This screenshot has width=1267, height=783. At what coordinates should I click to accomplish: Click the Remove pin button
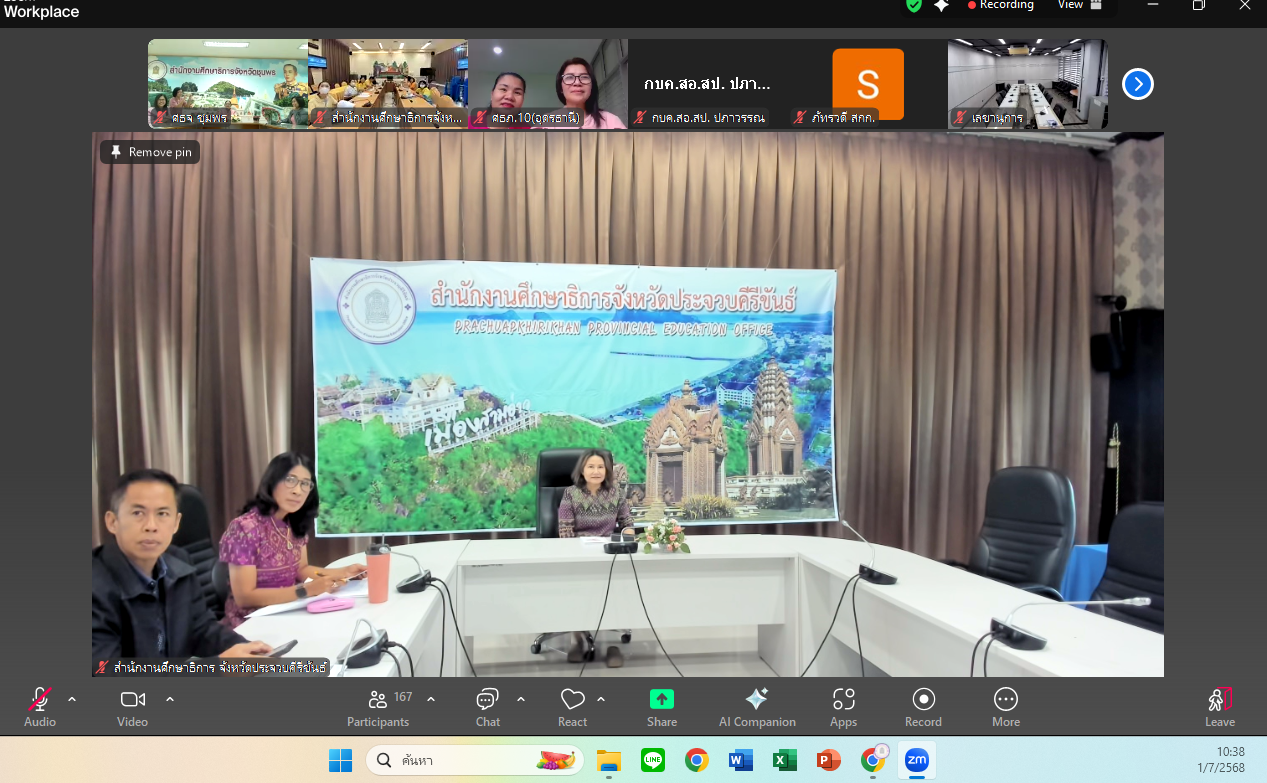[150, 152]
